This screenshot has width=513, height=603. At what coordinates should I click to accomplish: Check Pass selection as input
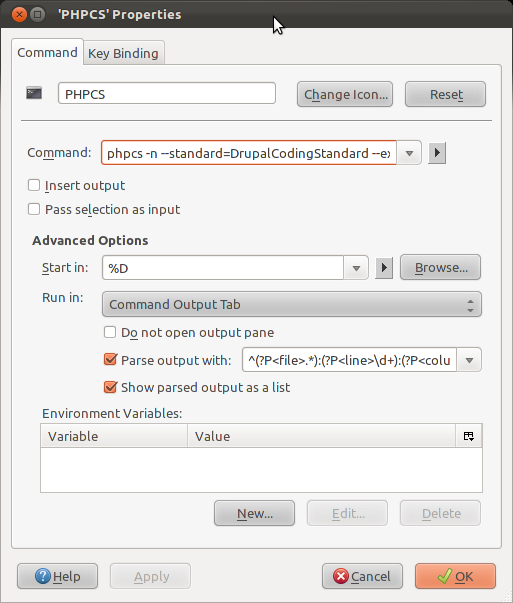pos(34,209)
